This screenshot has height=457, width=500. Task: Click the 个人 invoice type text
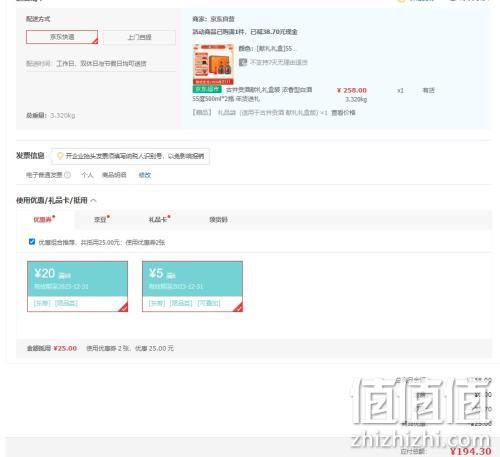pyautogui.click(x=87, y=175)
